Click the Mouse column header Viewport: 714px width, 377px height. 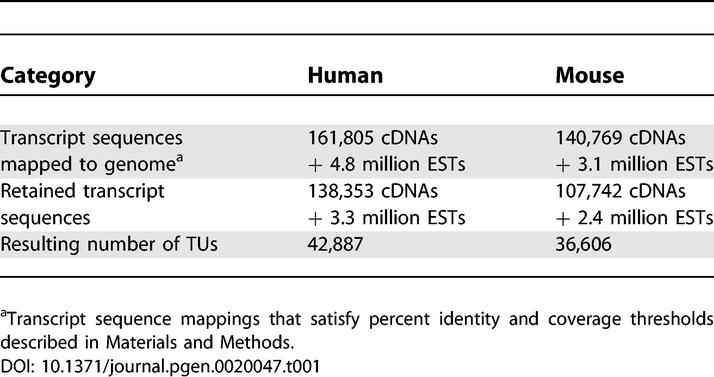click(590, 75)
